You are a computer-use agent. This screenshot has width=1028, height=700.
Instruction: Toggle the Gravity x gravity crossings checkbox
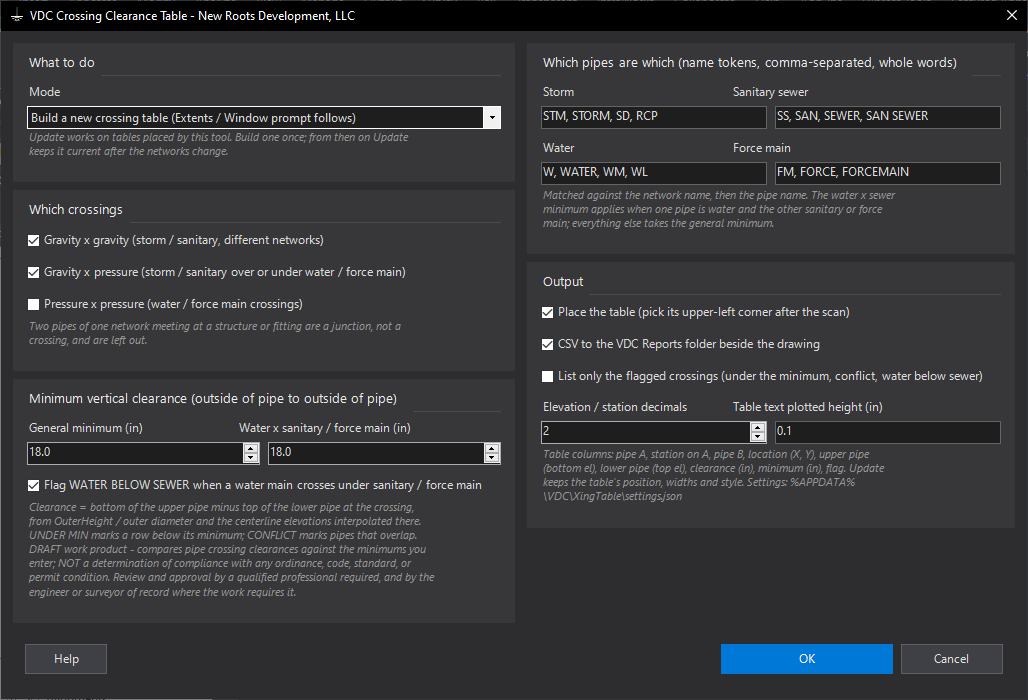click(x=33, y=241)
